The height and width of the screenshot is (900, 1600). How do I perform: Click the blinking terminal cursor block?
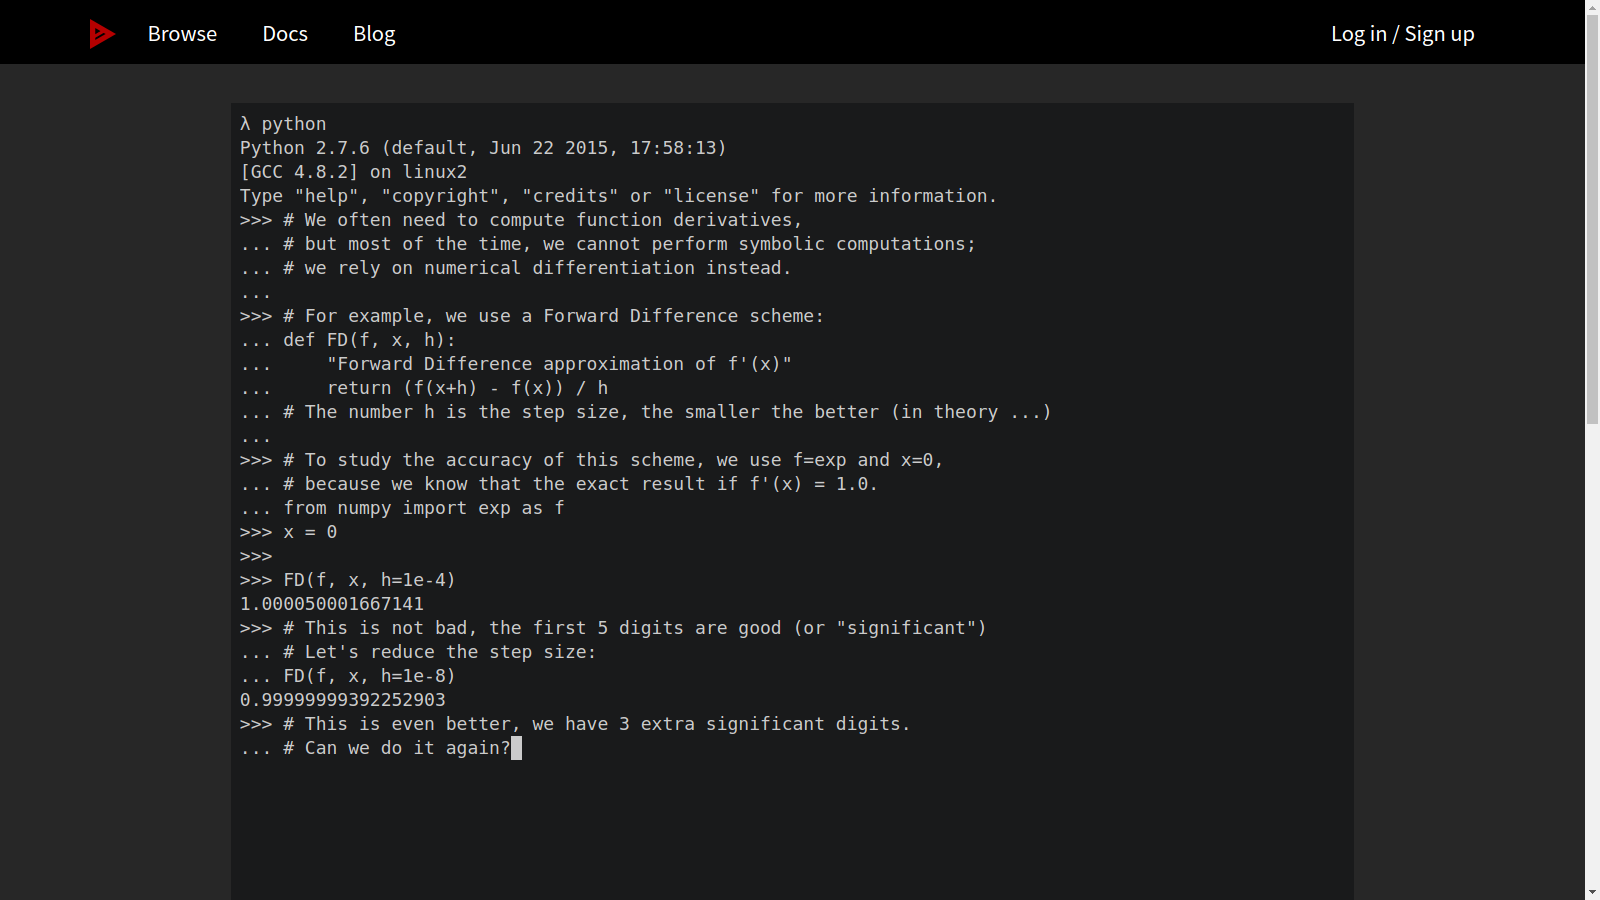516,748
